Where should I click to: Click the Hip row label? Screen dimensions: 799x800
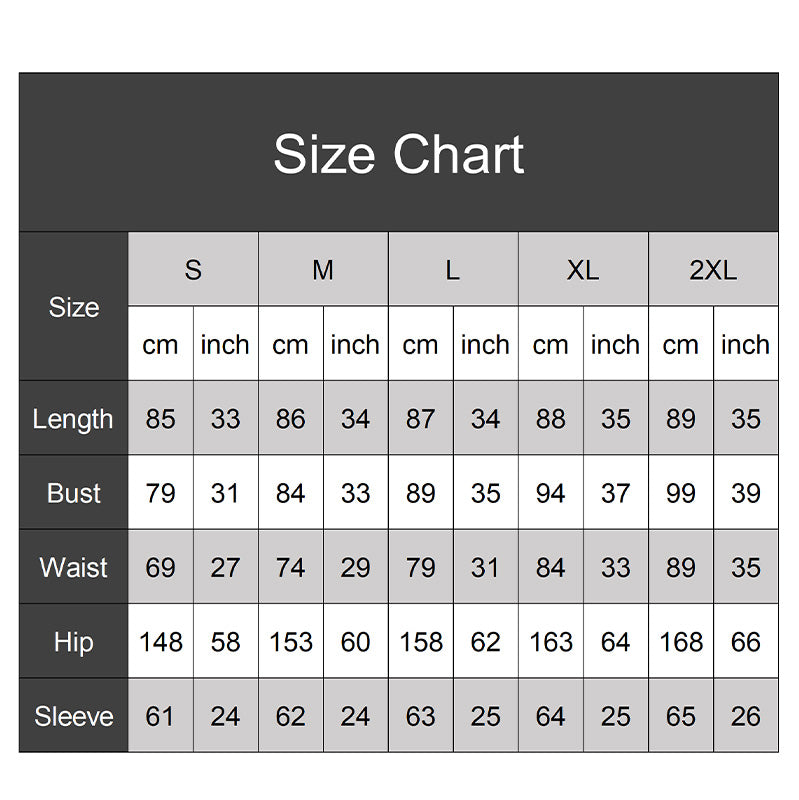[73, 641]
